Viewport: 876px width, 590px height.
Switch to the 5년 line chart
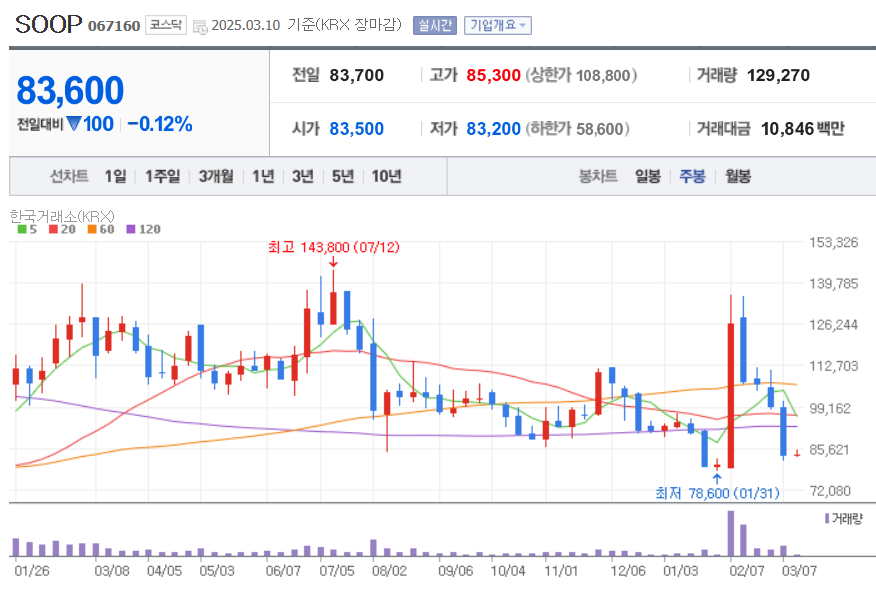[343, 177]
